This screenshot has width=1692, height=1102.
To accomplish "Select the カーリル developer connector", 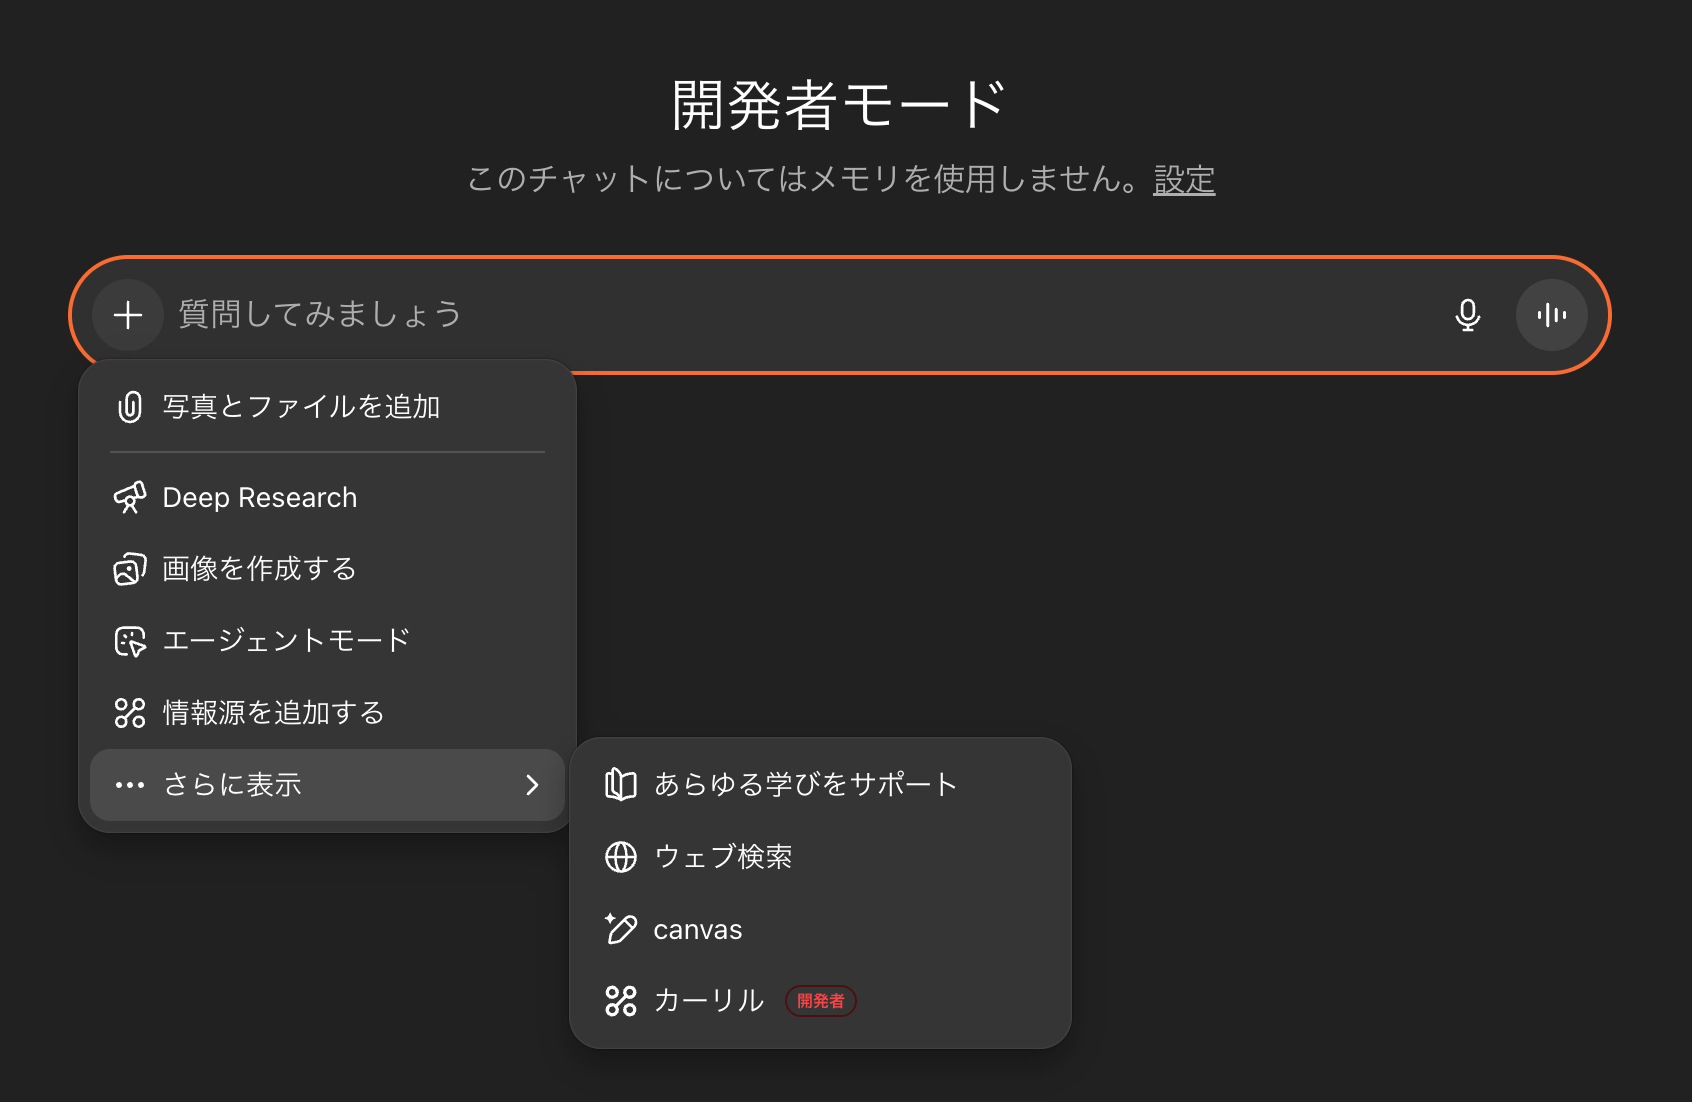I will tap(707, 1000).
